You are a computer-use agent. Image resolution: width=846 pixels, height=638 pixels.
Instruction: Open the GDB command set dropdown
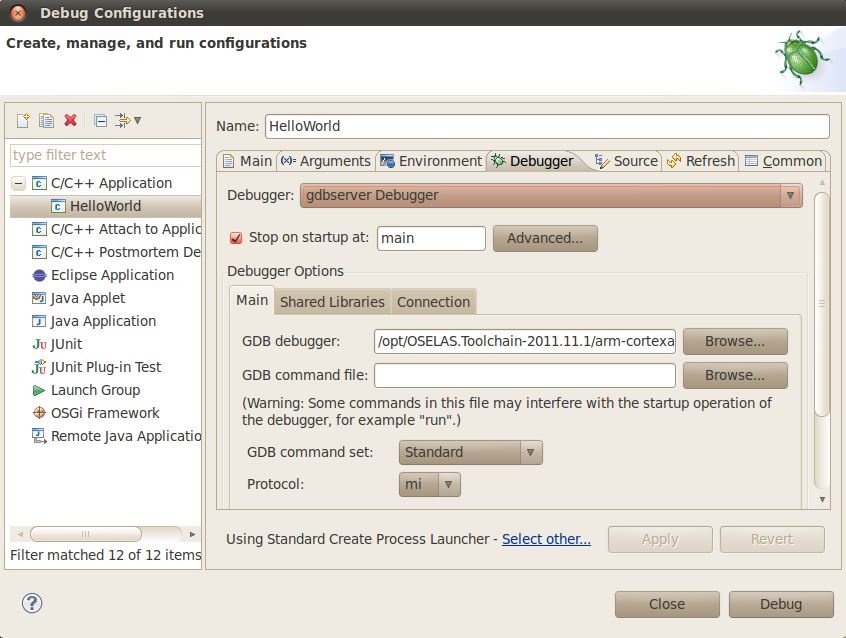click(470, 452)
